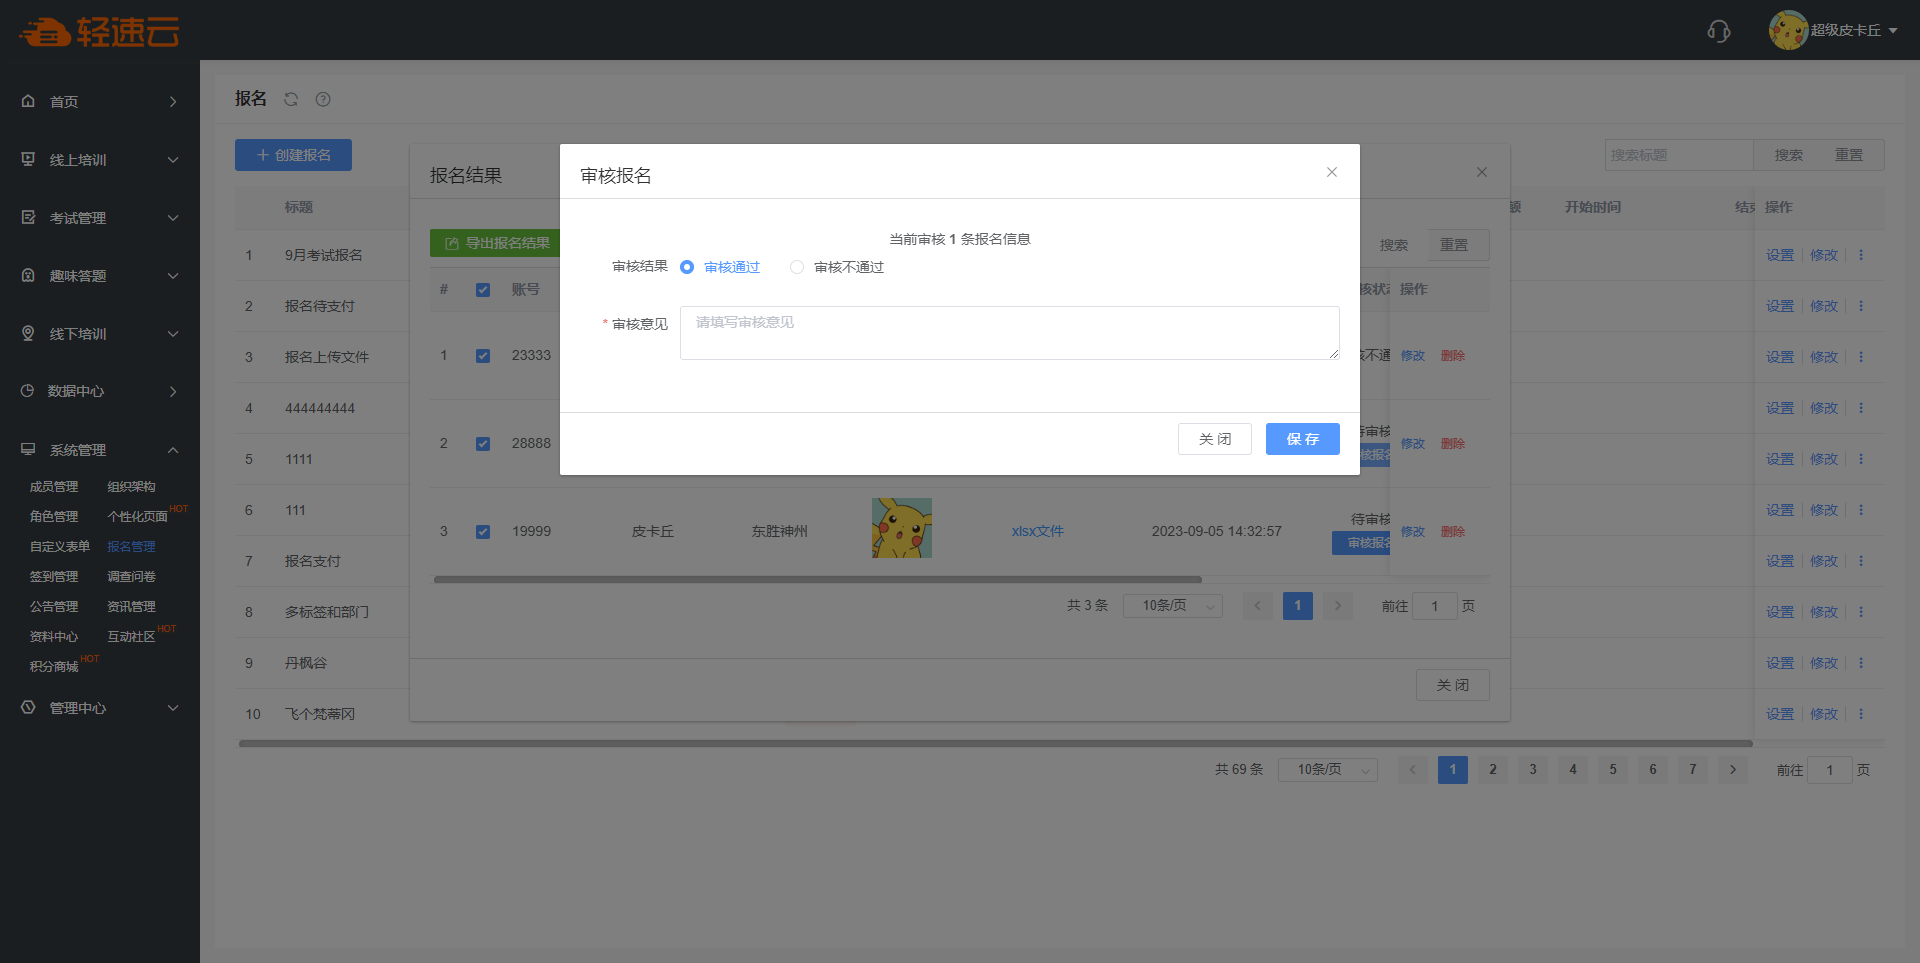Select the 审核不通过 radio option

pyautogui.click(x=797, y=267)
